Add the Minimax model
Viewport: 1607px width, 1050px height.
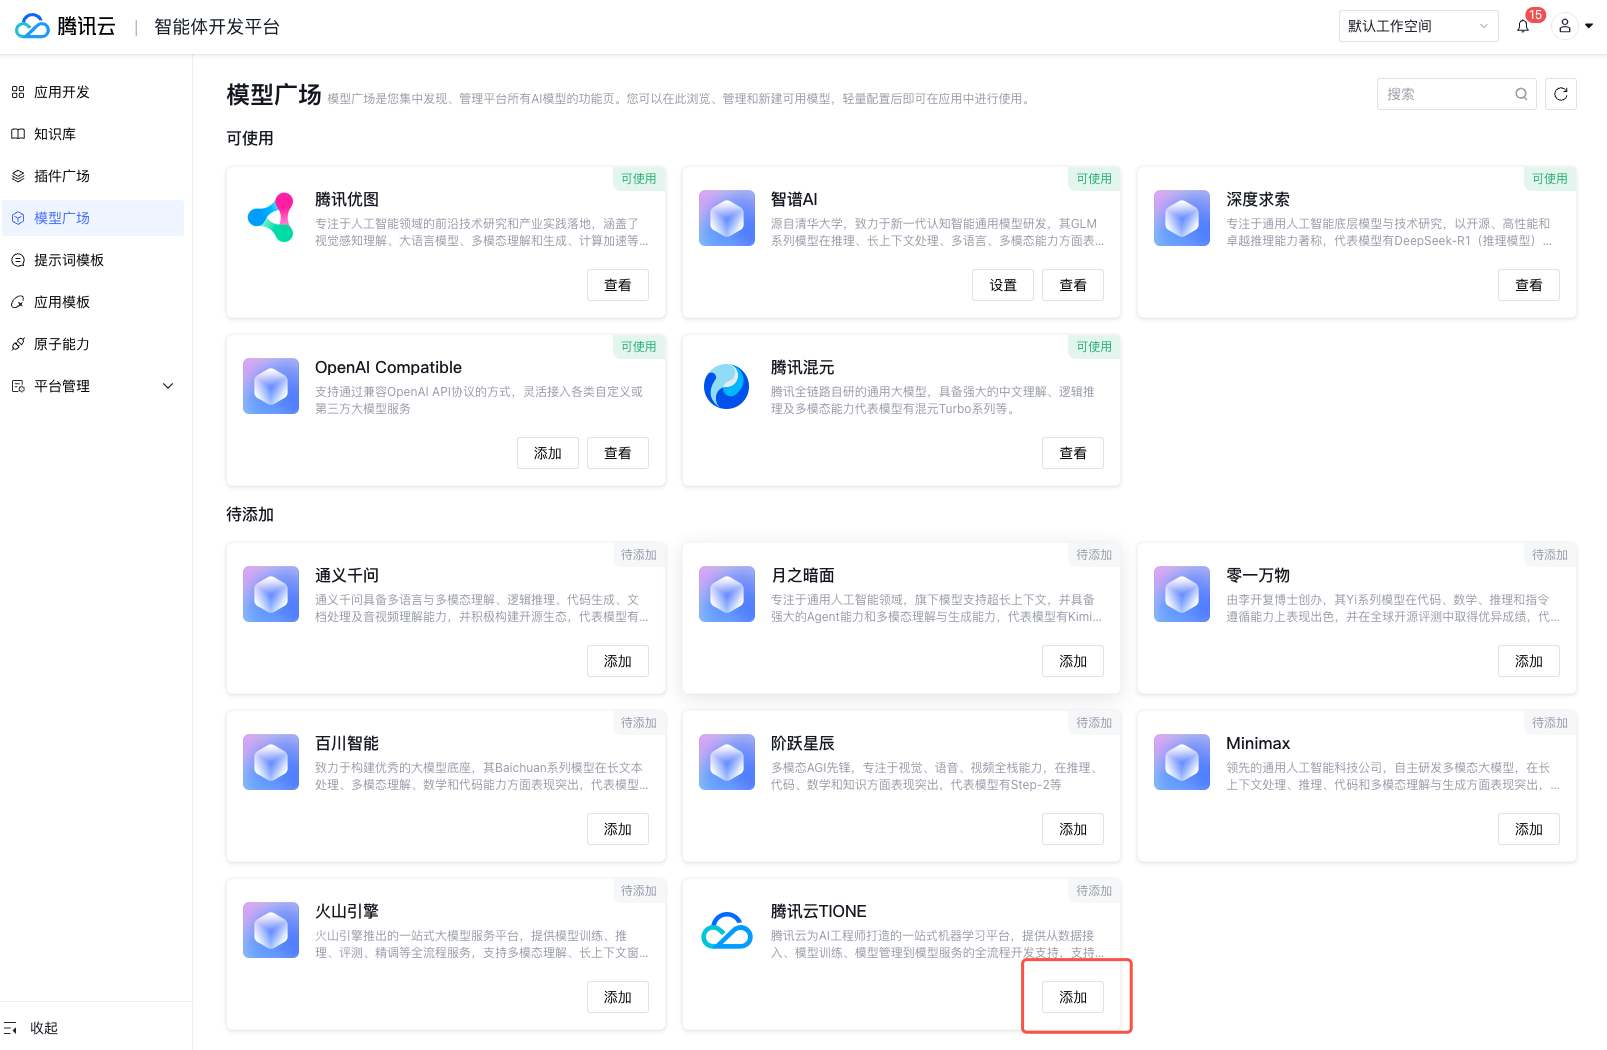[1529, 829]
